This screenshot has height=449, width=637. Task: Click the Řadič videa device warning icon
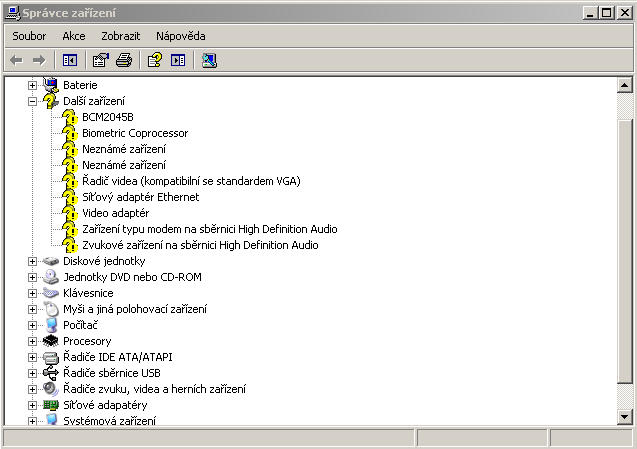point(70,181)
